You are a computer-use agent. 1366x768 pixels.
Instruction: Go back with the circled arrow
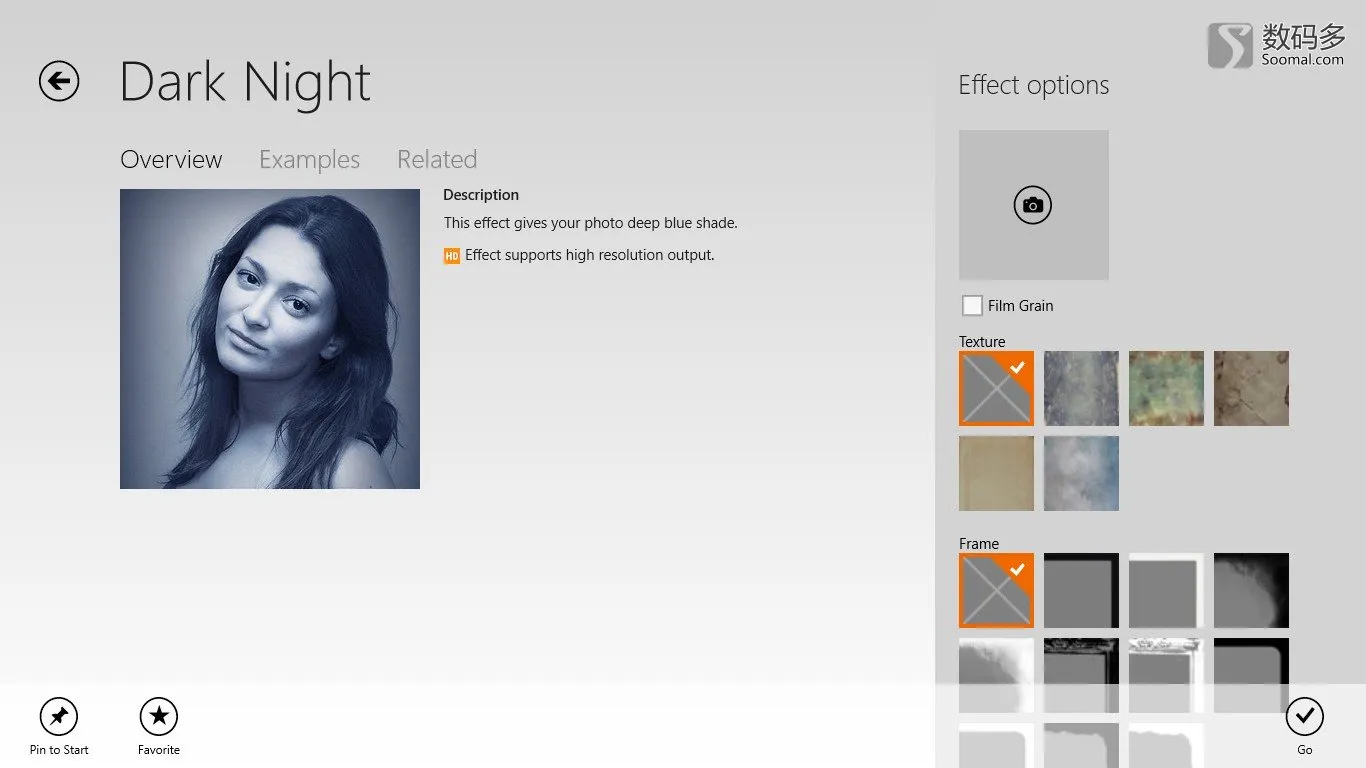59,81
